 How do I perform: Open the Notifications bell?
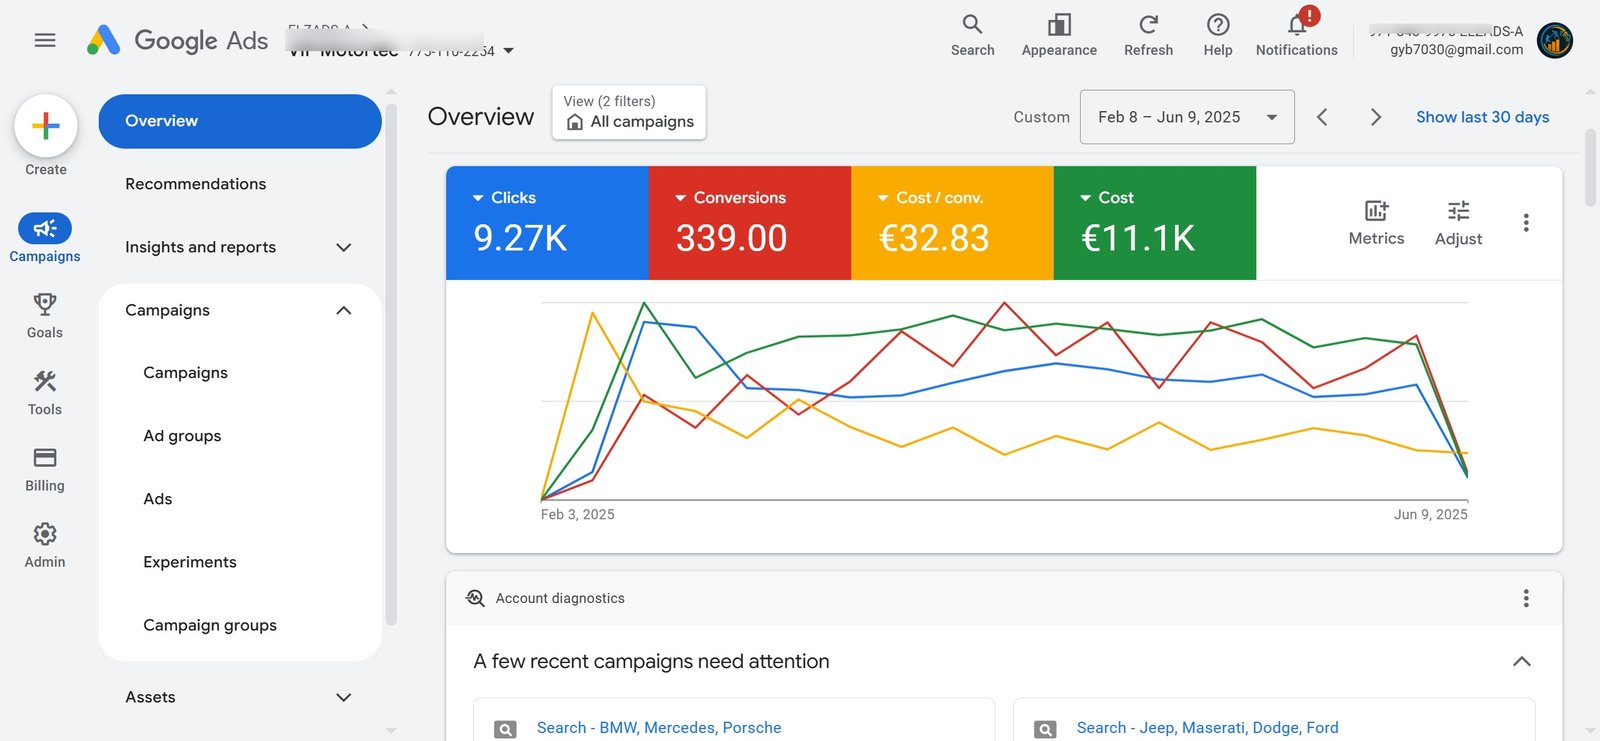coord(1297,36)
